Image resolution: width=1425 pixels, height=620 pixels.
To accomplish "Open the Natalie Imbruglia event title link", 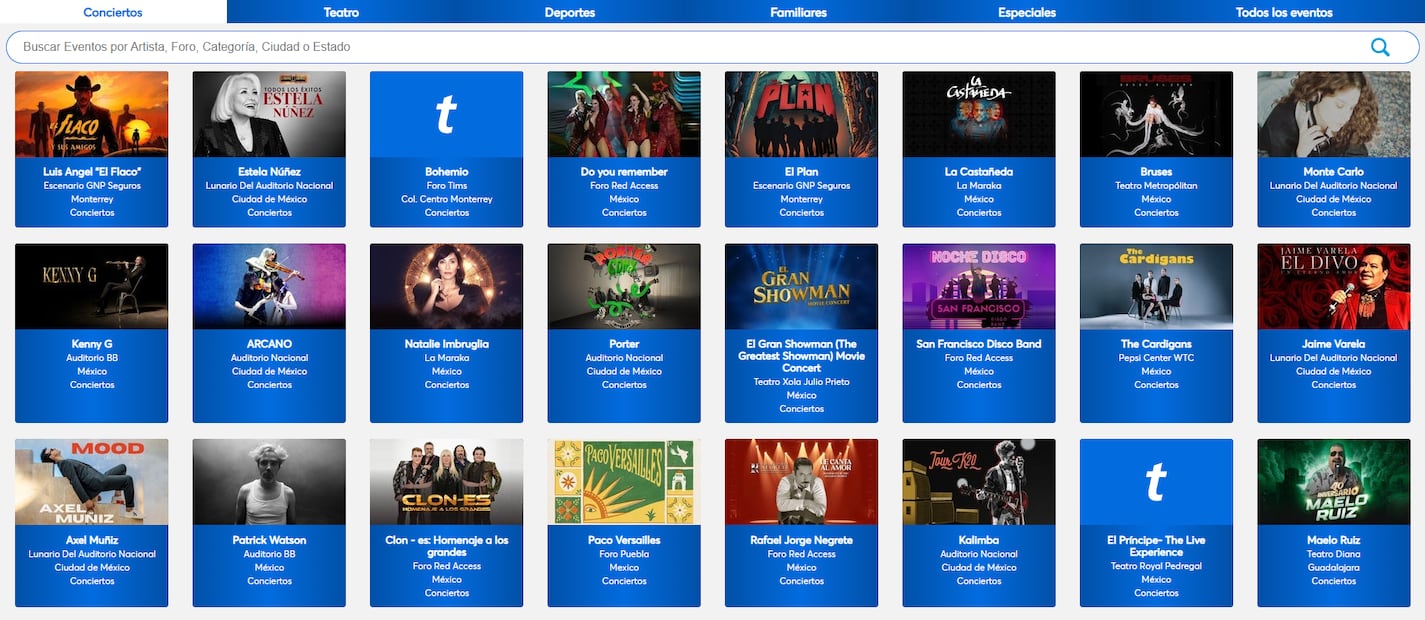I will tap(446, 344).
